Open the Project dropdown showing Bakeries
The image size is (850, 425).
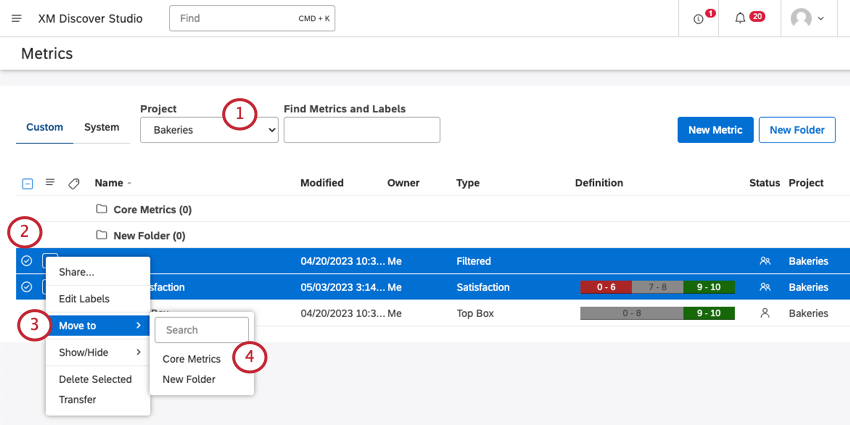[209, 130]
